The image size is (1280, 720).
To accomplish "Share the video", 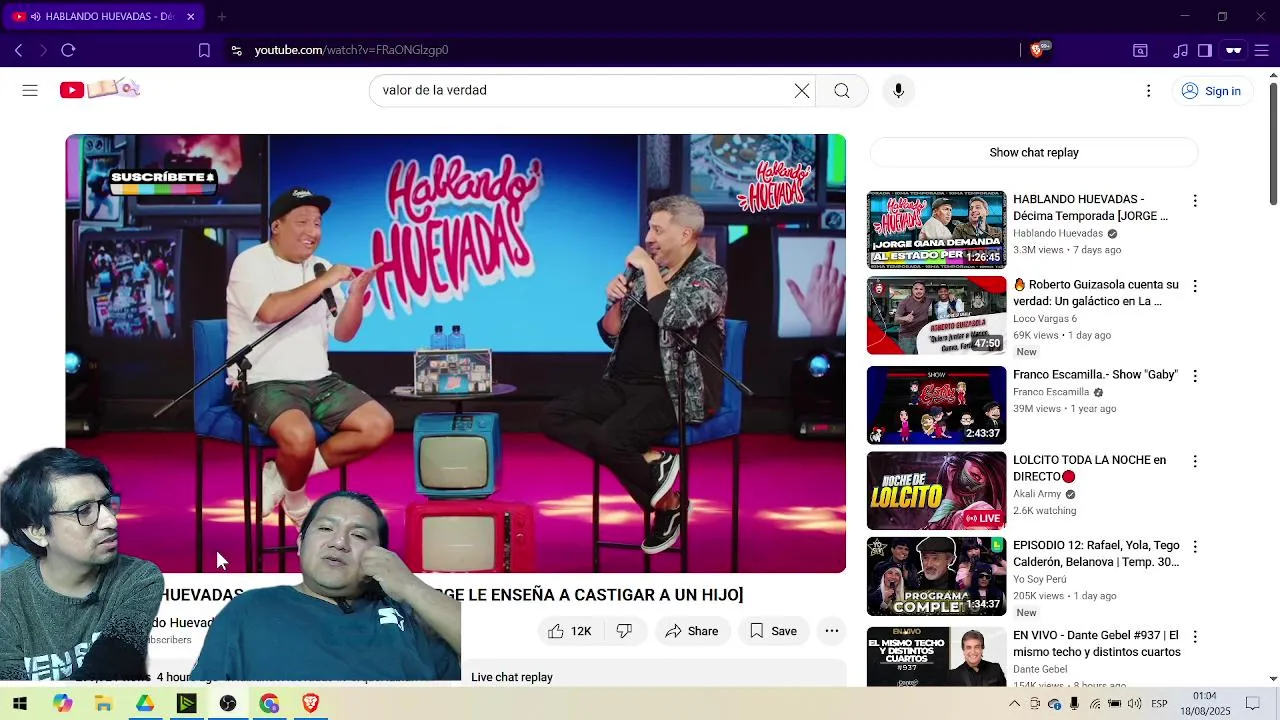I will (x=692, y=631).
